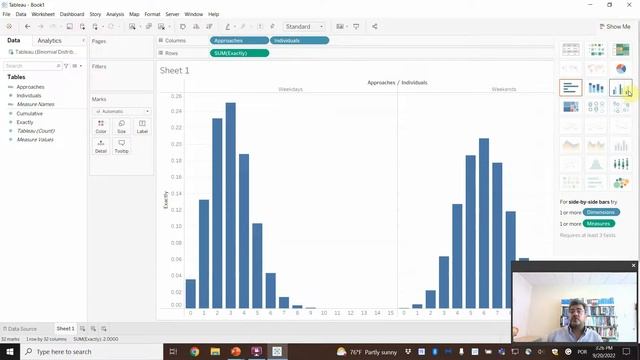Click the filter icon beside the search box

[66, 66]
